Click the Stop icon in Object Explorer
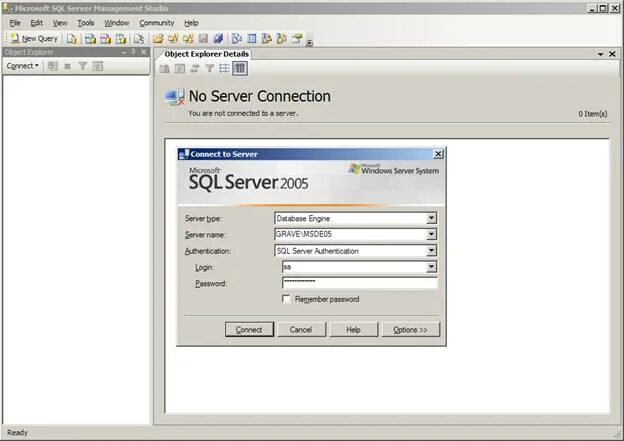 pos(68,66)
